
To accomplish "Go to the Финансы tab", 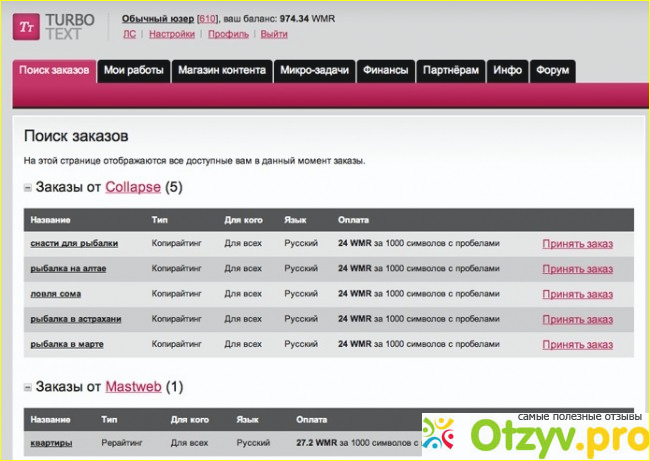I will point(386,71).
